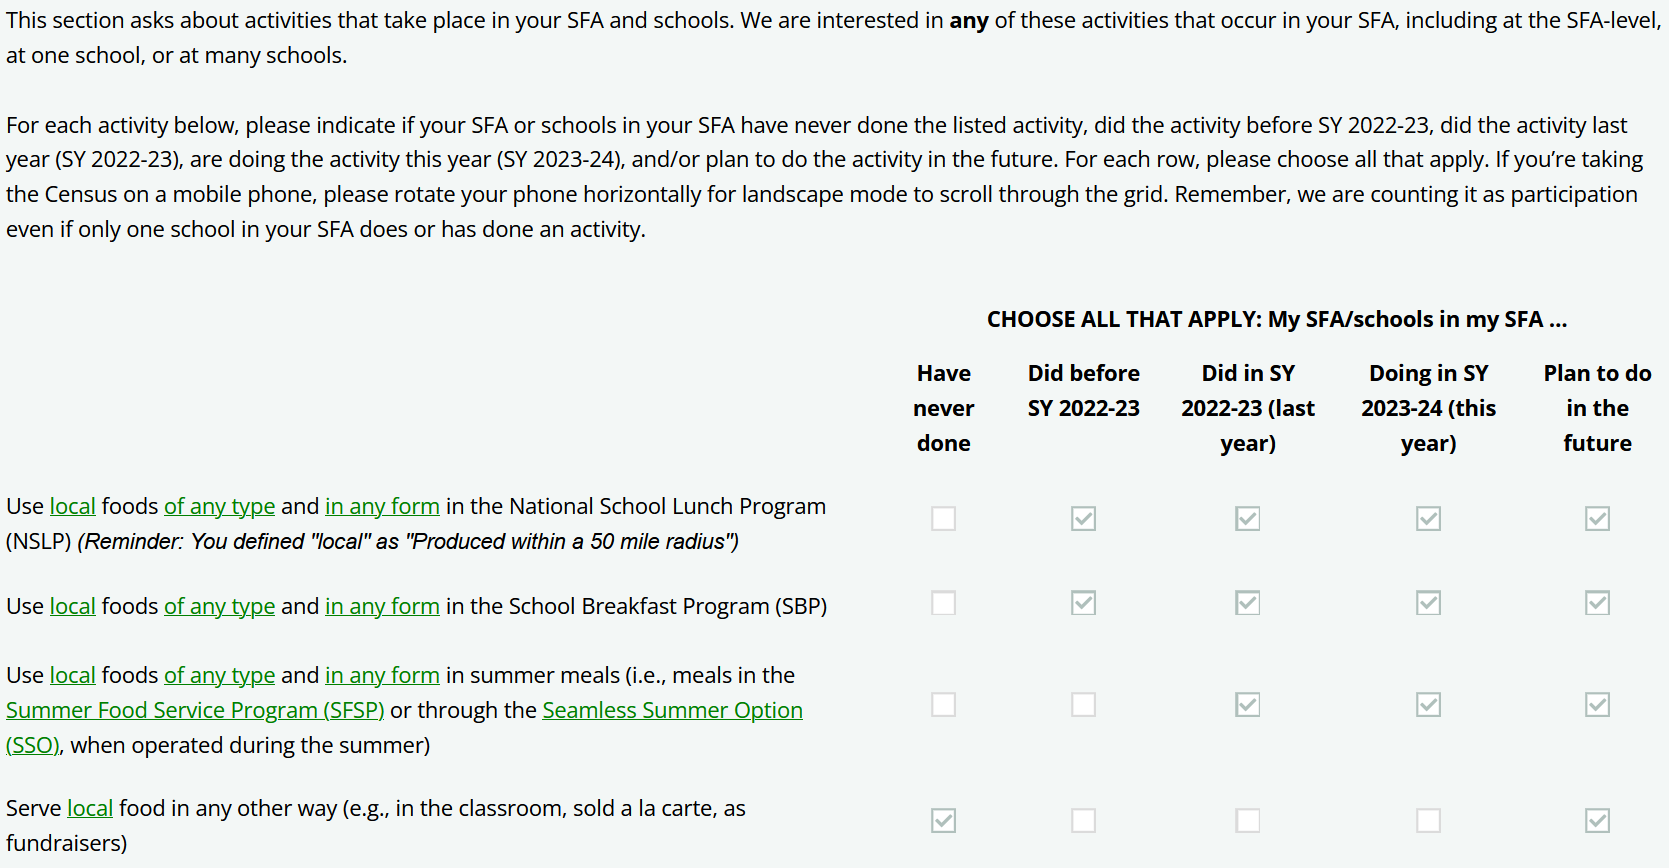The image size is (1669, 868).
Task: Open 'Summer Food Service Program (SFSP)' link
Action: (195, 710)
